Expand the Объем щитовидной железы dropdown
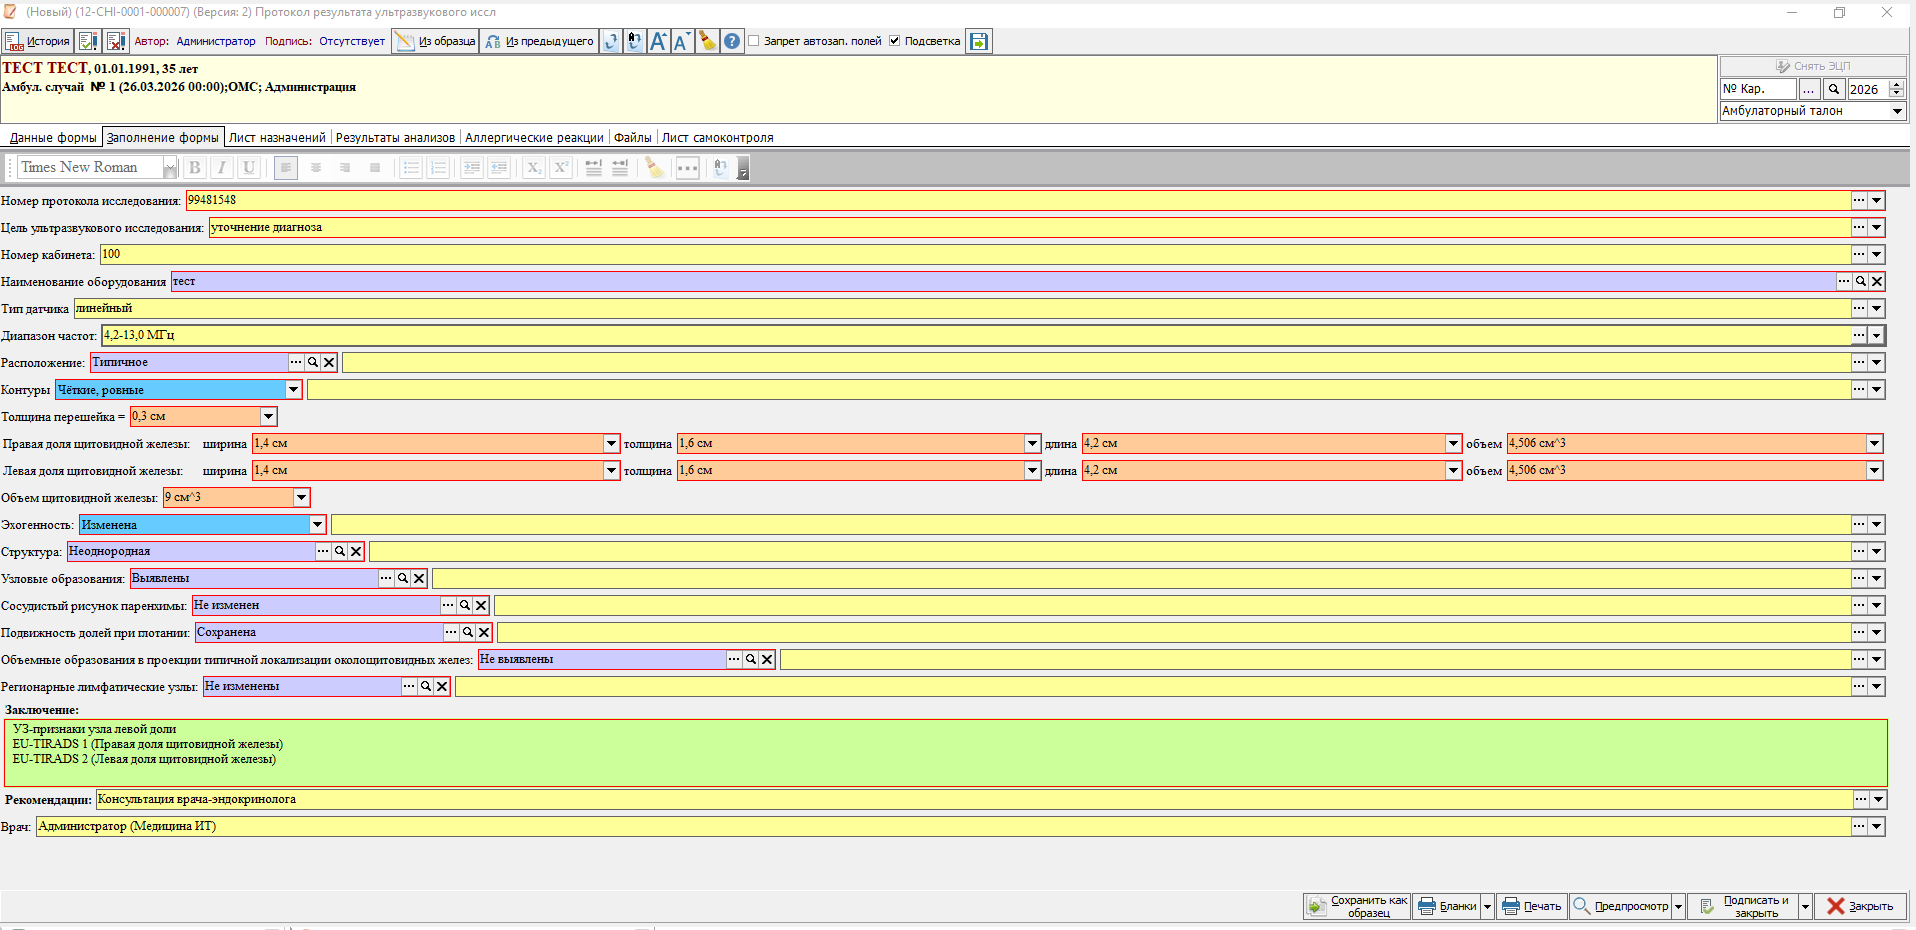Screen dimensions: 1916x930 [x=301, y=497]
